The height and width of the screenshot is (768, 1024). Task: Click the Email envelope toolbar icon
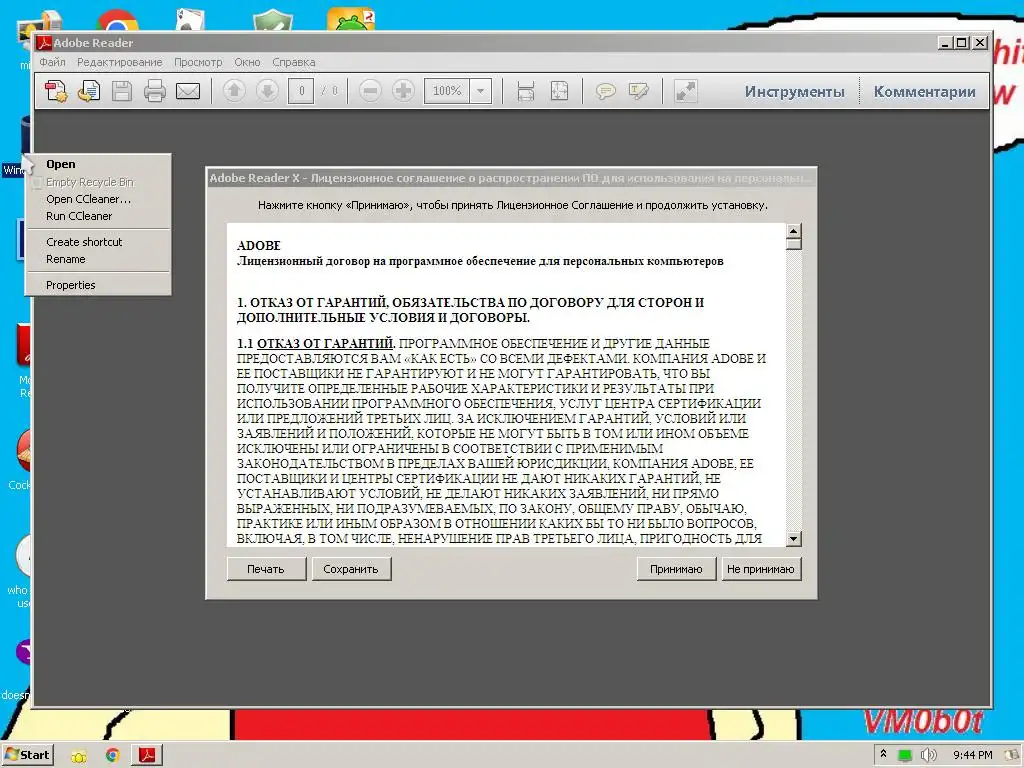click(188, 91)
